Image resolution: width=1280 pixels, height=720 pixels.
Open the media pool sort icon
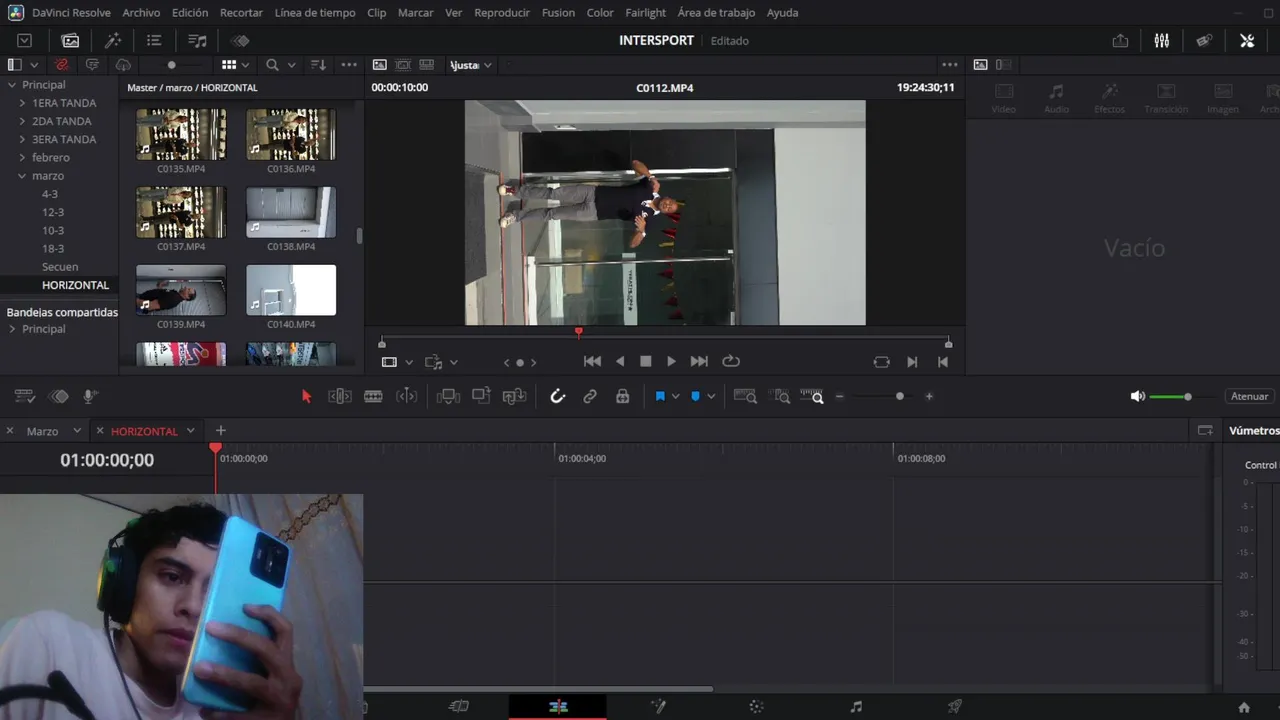click(x=318, y=64)
